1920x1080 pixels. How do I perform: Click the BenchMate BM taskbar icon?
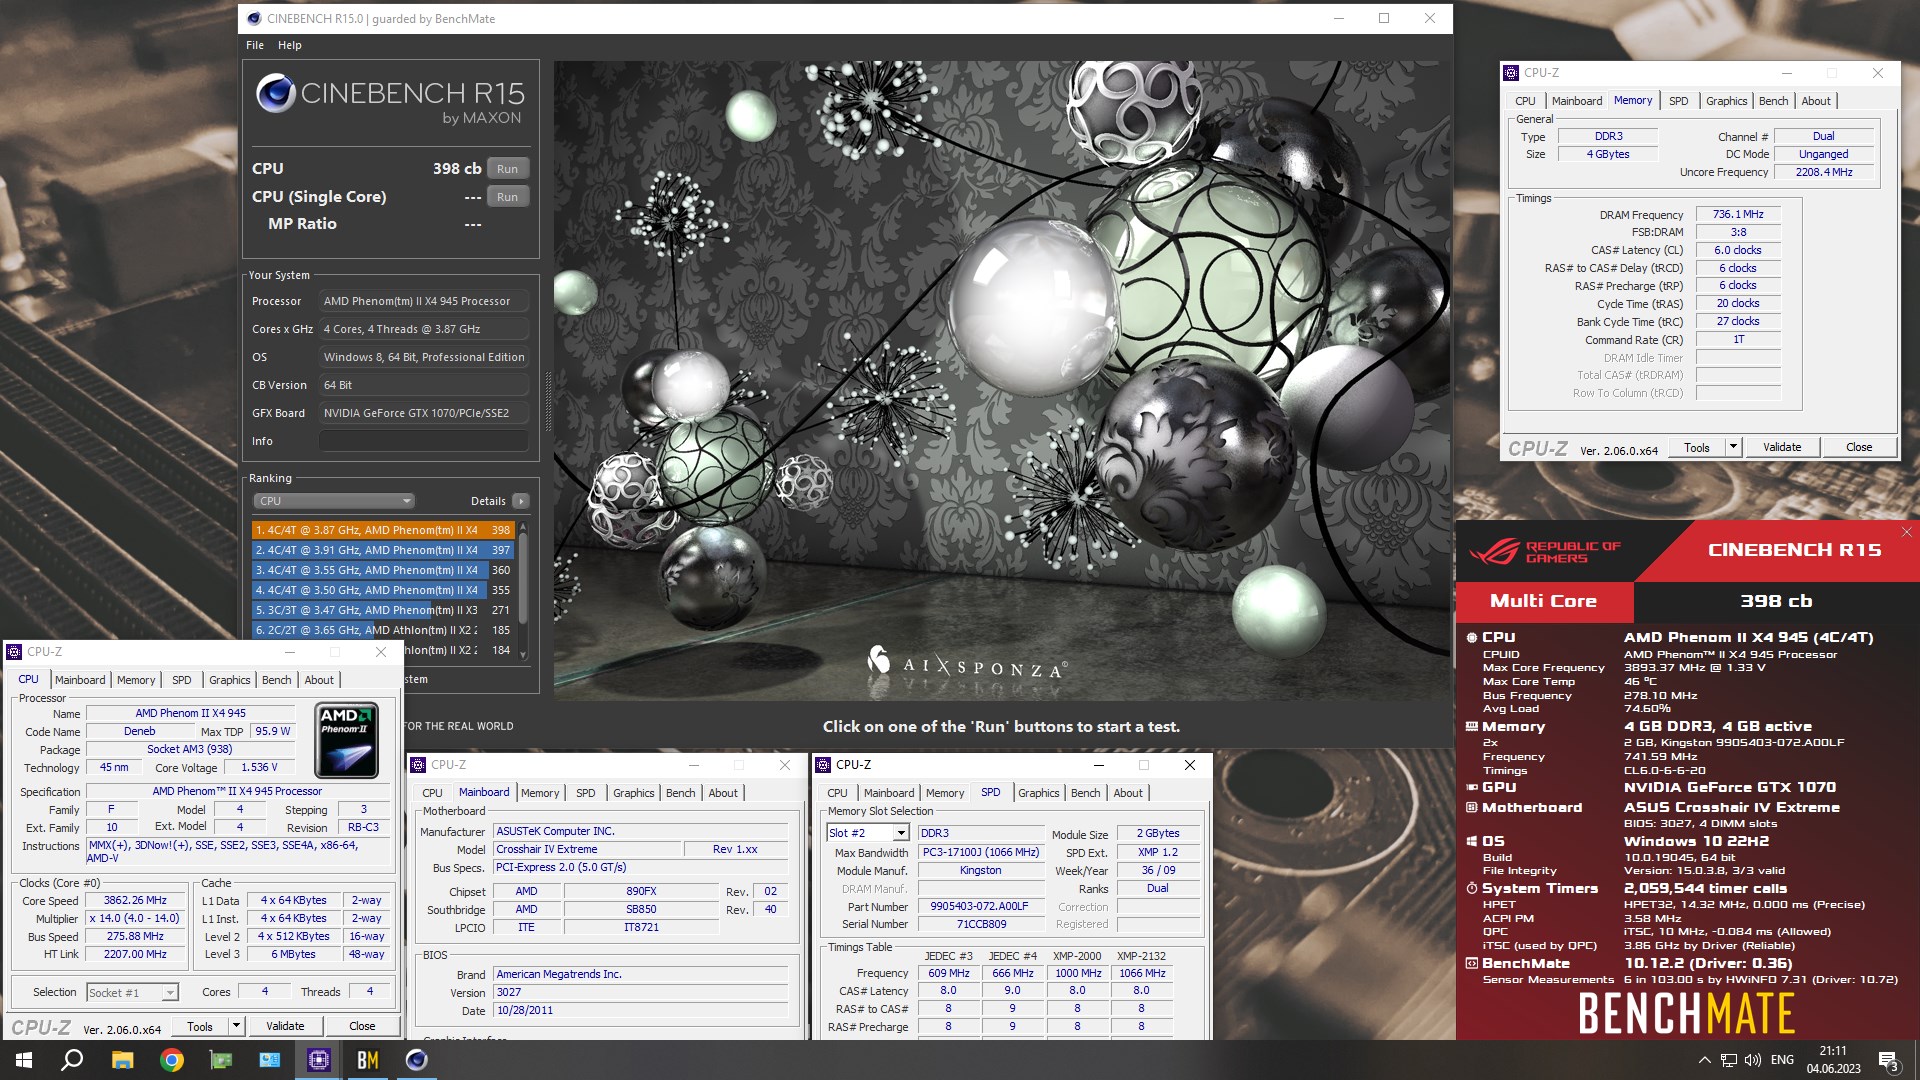point(367,1060)
